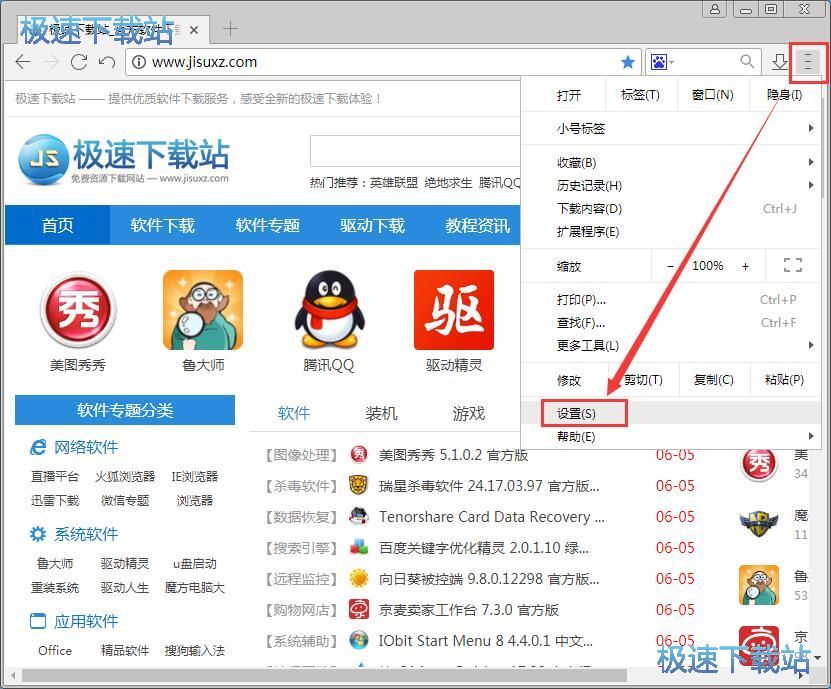This screenshot has height=689, width=831.
Task: Select the 鲁大师 app icon
Action: (x=202, y=309)
